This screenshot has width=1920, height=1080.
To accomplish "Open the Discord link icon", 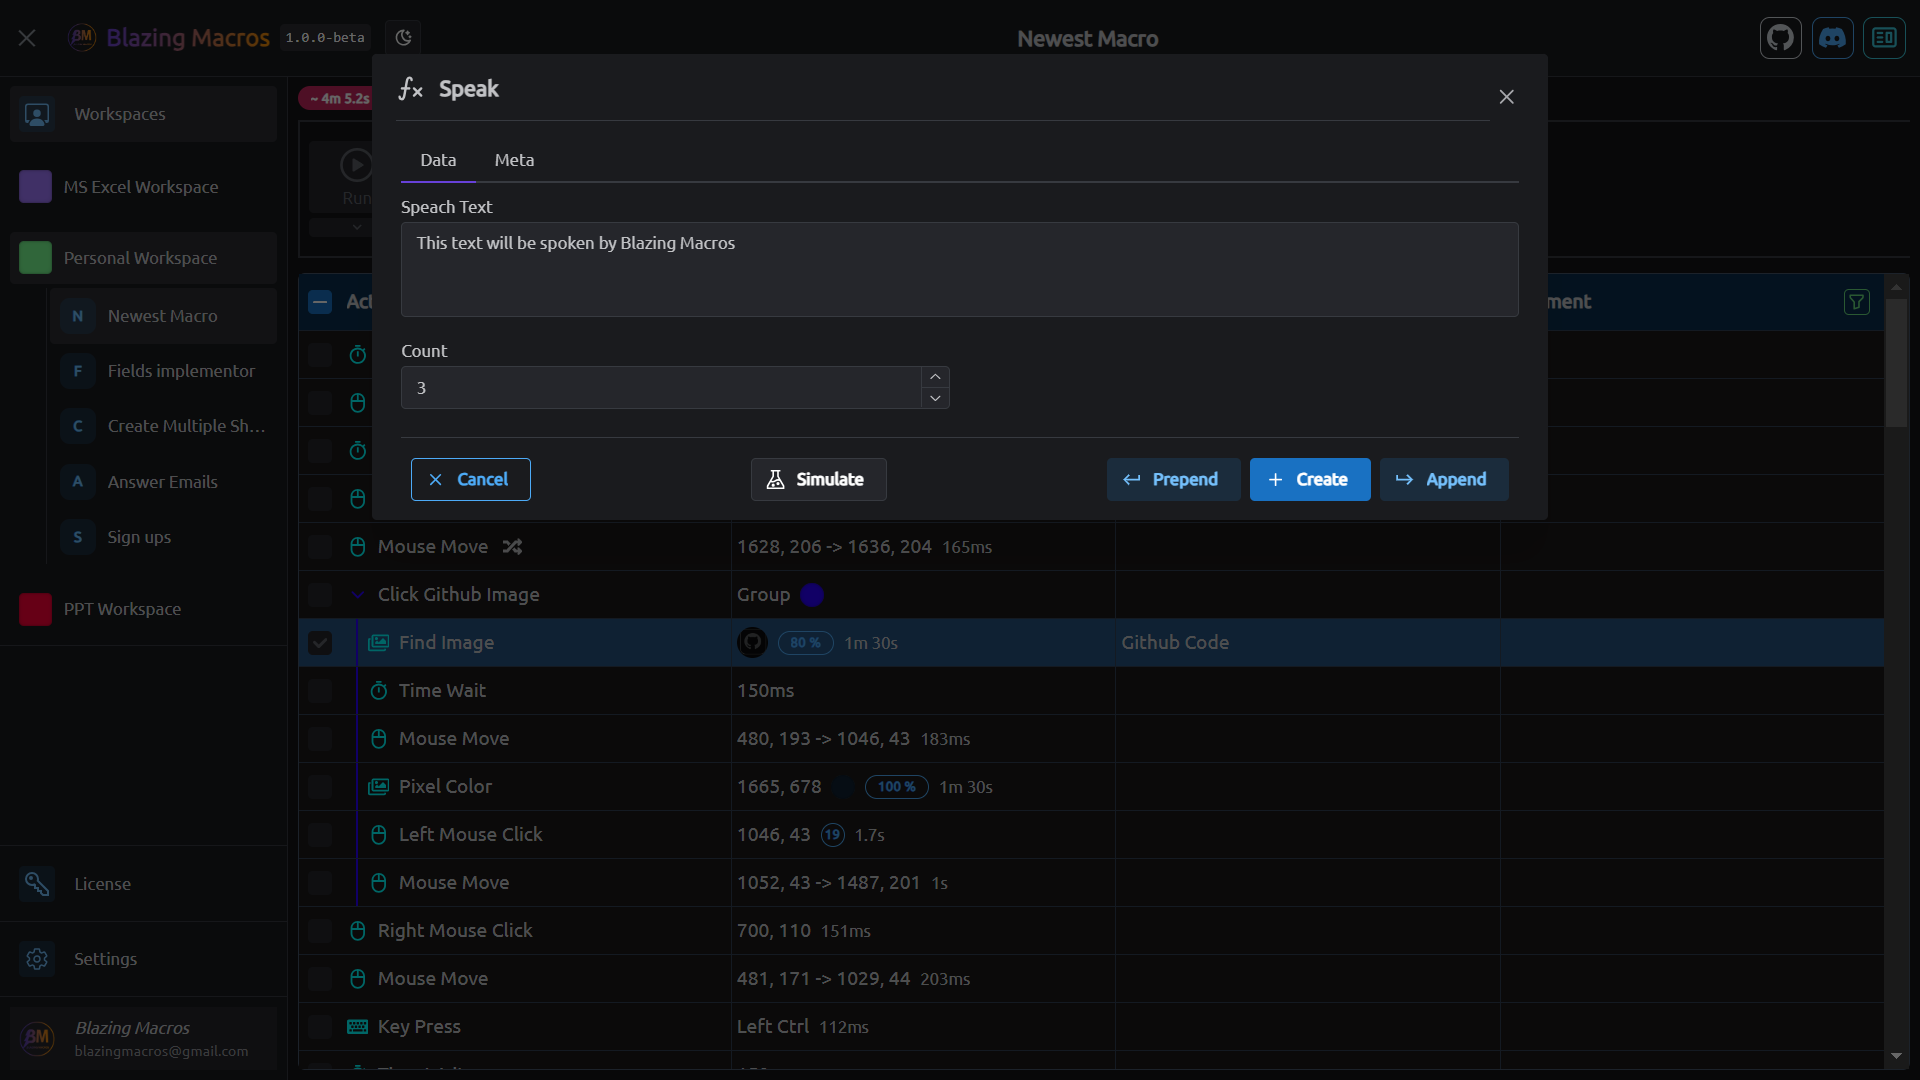I will click(1832, 38).
